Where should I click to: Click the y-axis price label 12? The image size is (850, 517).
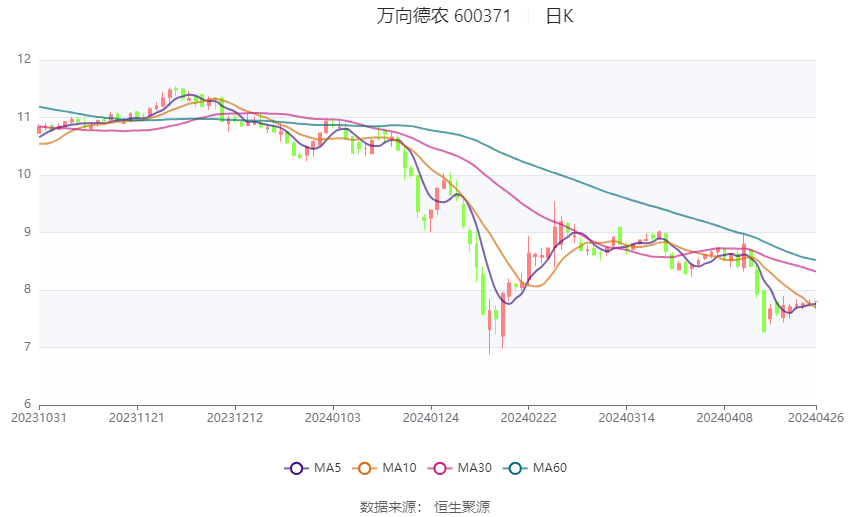(25, 60)
